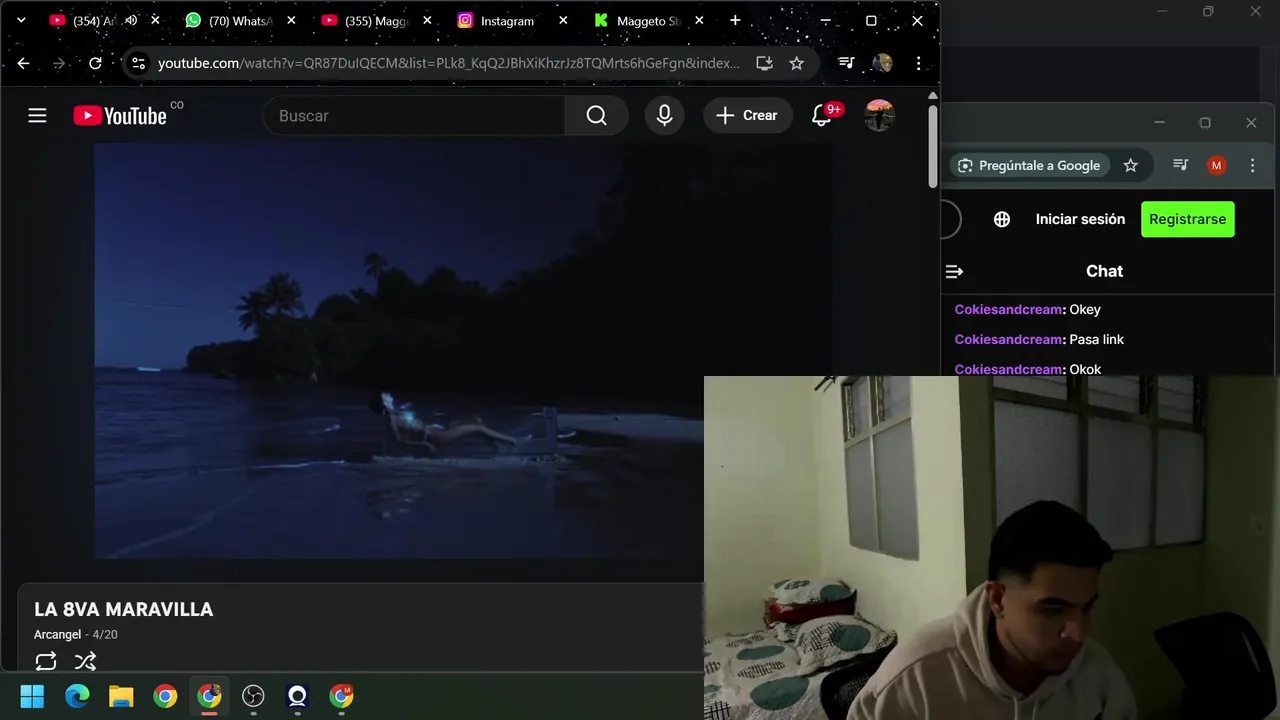Toggle shuffle playlist icon

[x=86, y=661]
